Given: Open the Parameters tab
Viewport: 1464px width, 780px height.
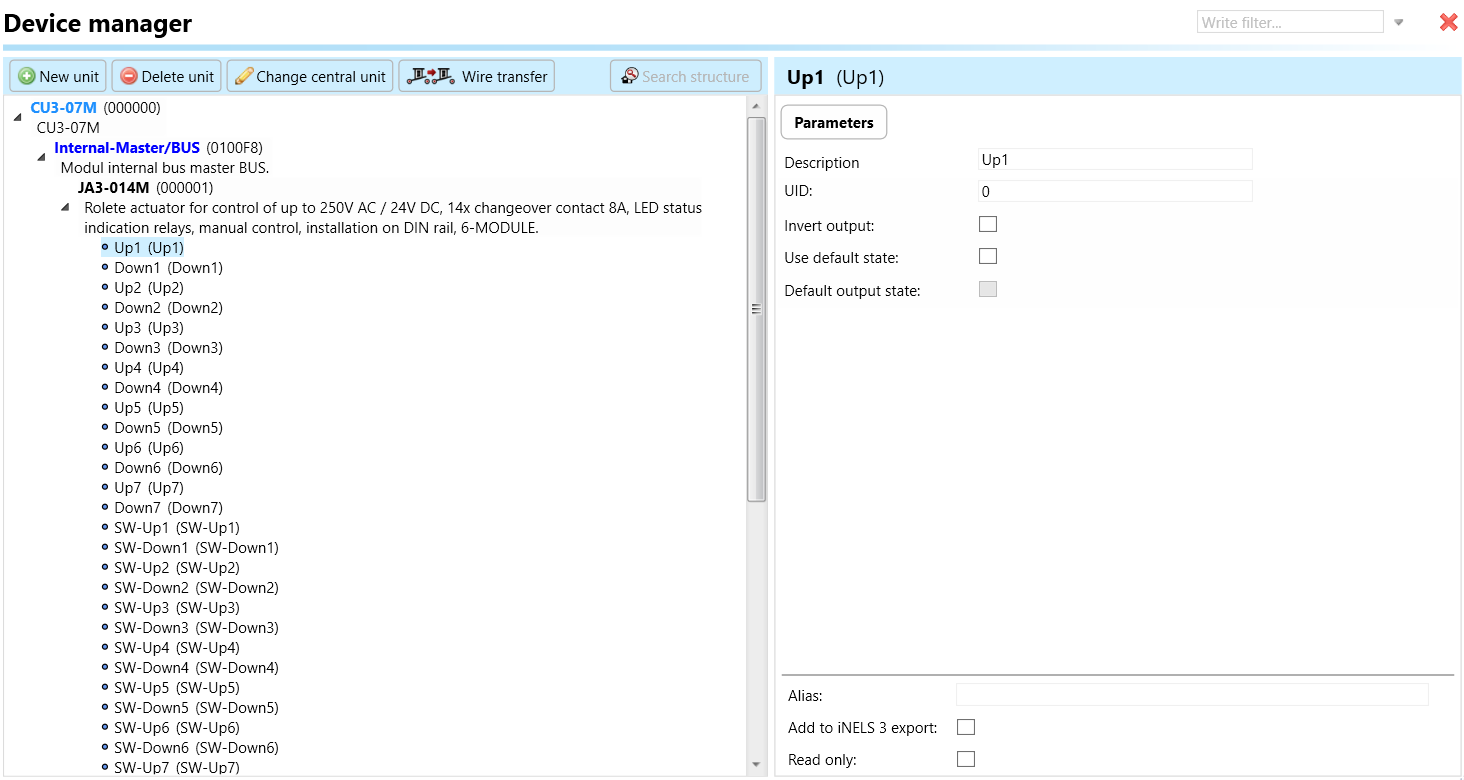Looking at the screenshot, I should (833, 123).
